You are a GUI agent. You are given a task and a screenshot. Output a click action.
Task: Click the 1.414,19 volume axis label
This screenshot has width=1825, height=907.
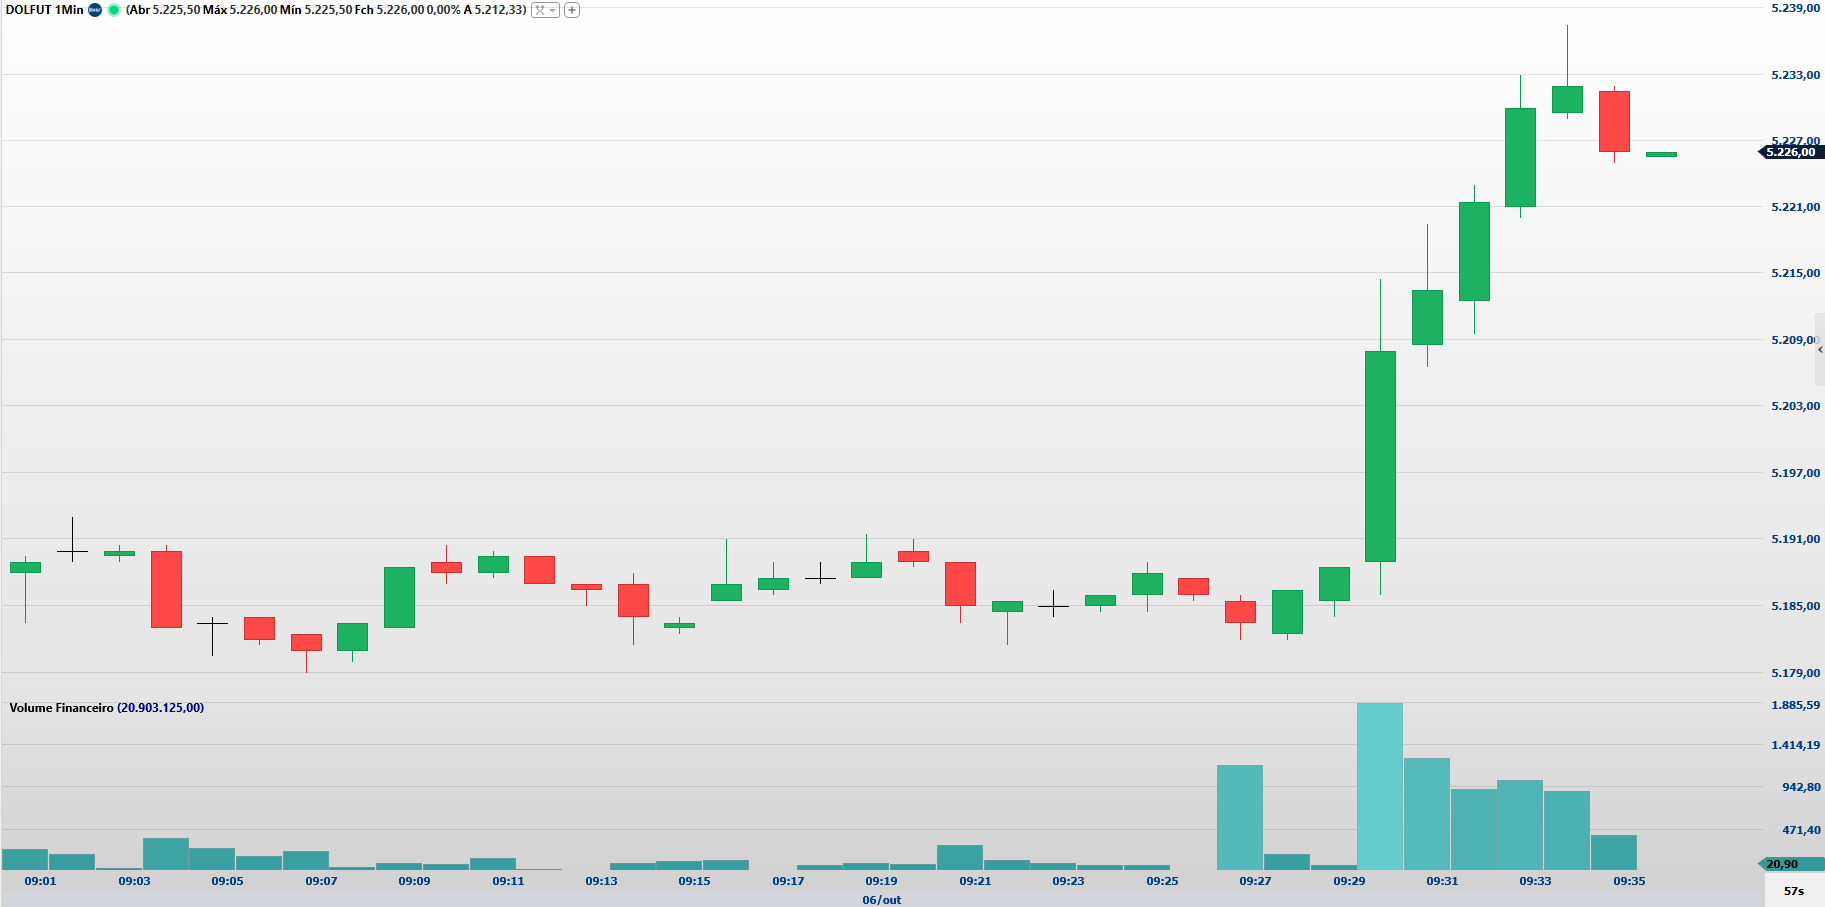[1795, 745]
